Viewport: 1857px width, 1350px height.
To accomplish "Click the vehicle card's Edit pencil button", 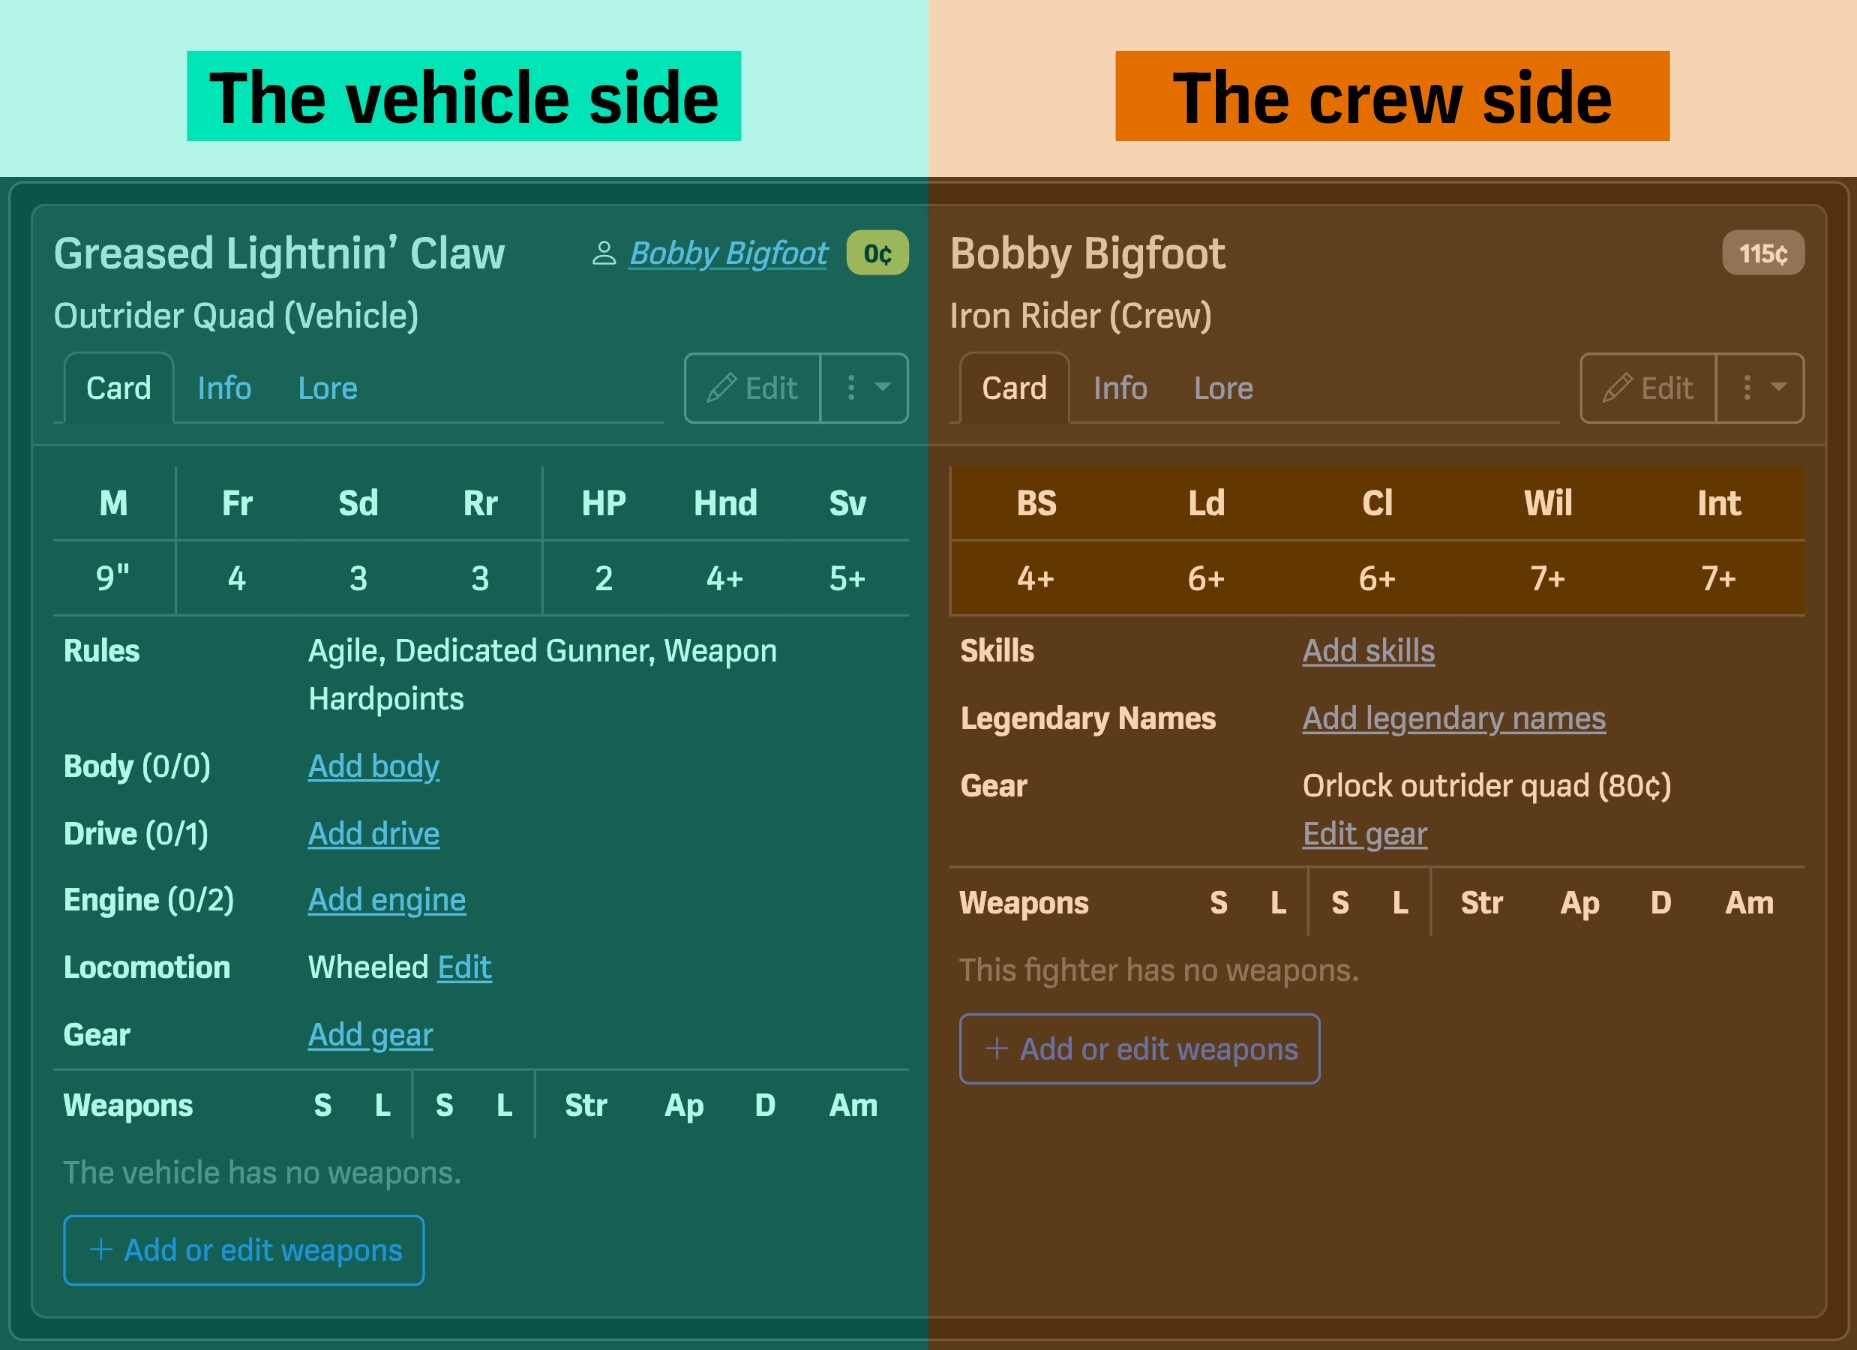I will 752,388.
